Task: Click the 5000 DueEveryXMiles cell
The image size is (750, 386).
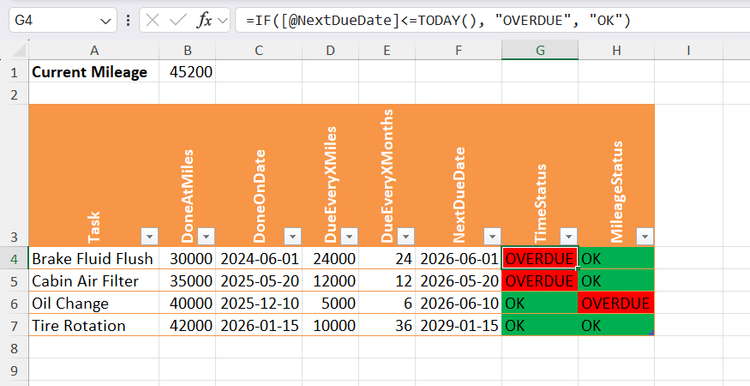Action: pyautogui.click(x=331, y=303)
